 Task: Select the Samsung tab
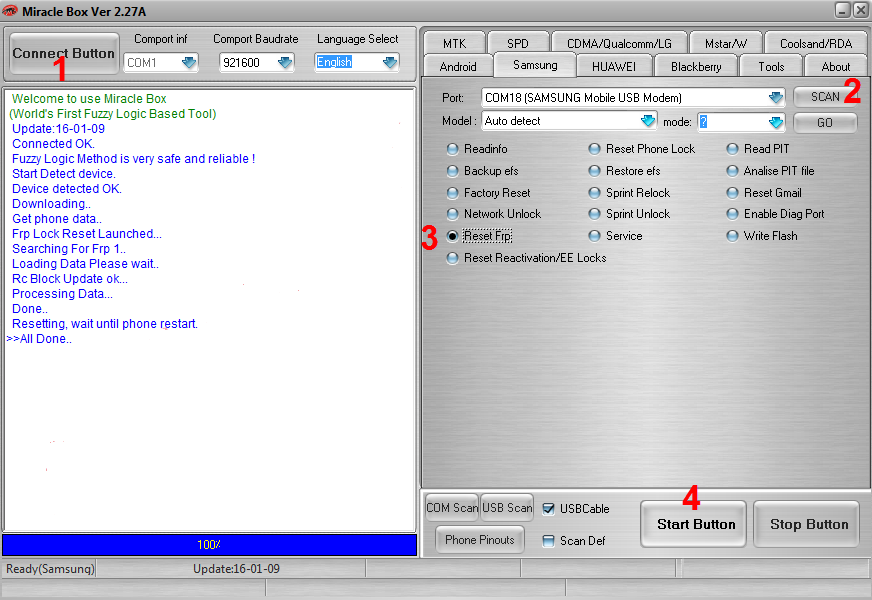click(x=535, y=65)
